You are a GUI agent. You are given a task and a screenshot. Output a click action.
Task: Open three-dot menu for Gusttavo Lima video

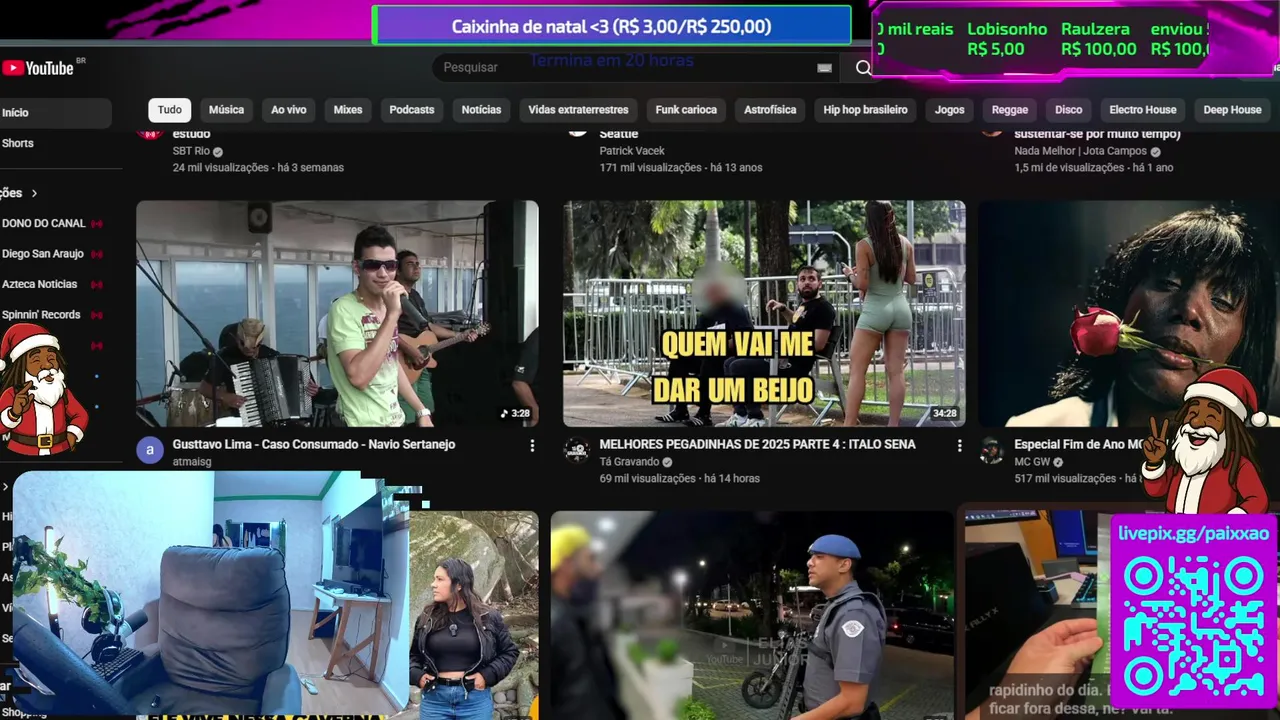point(532,445)
